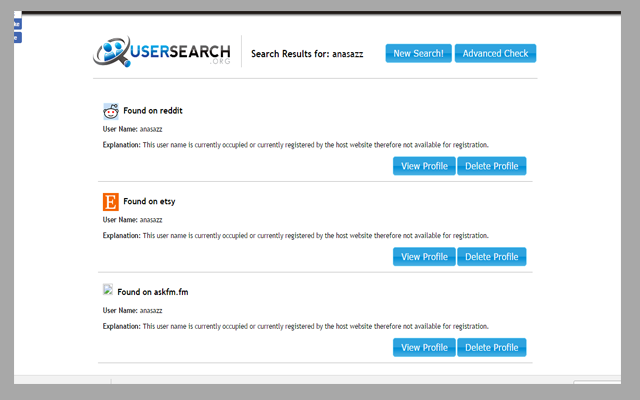The width and height of the screenshot is (640, 400).
Task: Click the broken askfm.fm image icon
Action: coord(108,290)
